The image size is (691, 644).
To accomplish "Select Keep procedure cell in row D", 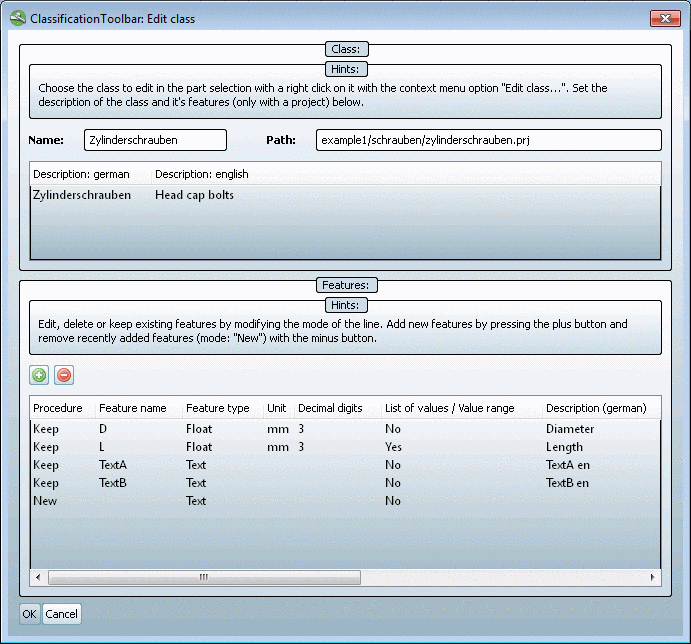I will [x=46, y=429].
